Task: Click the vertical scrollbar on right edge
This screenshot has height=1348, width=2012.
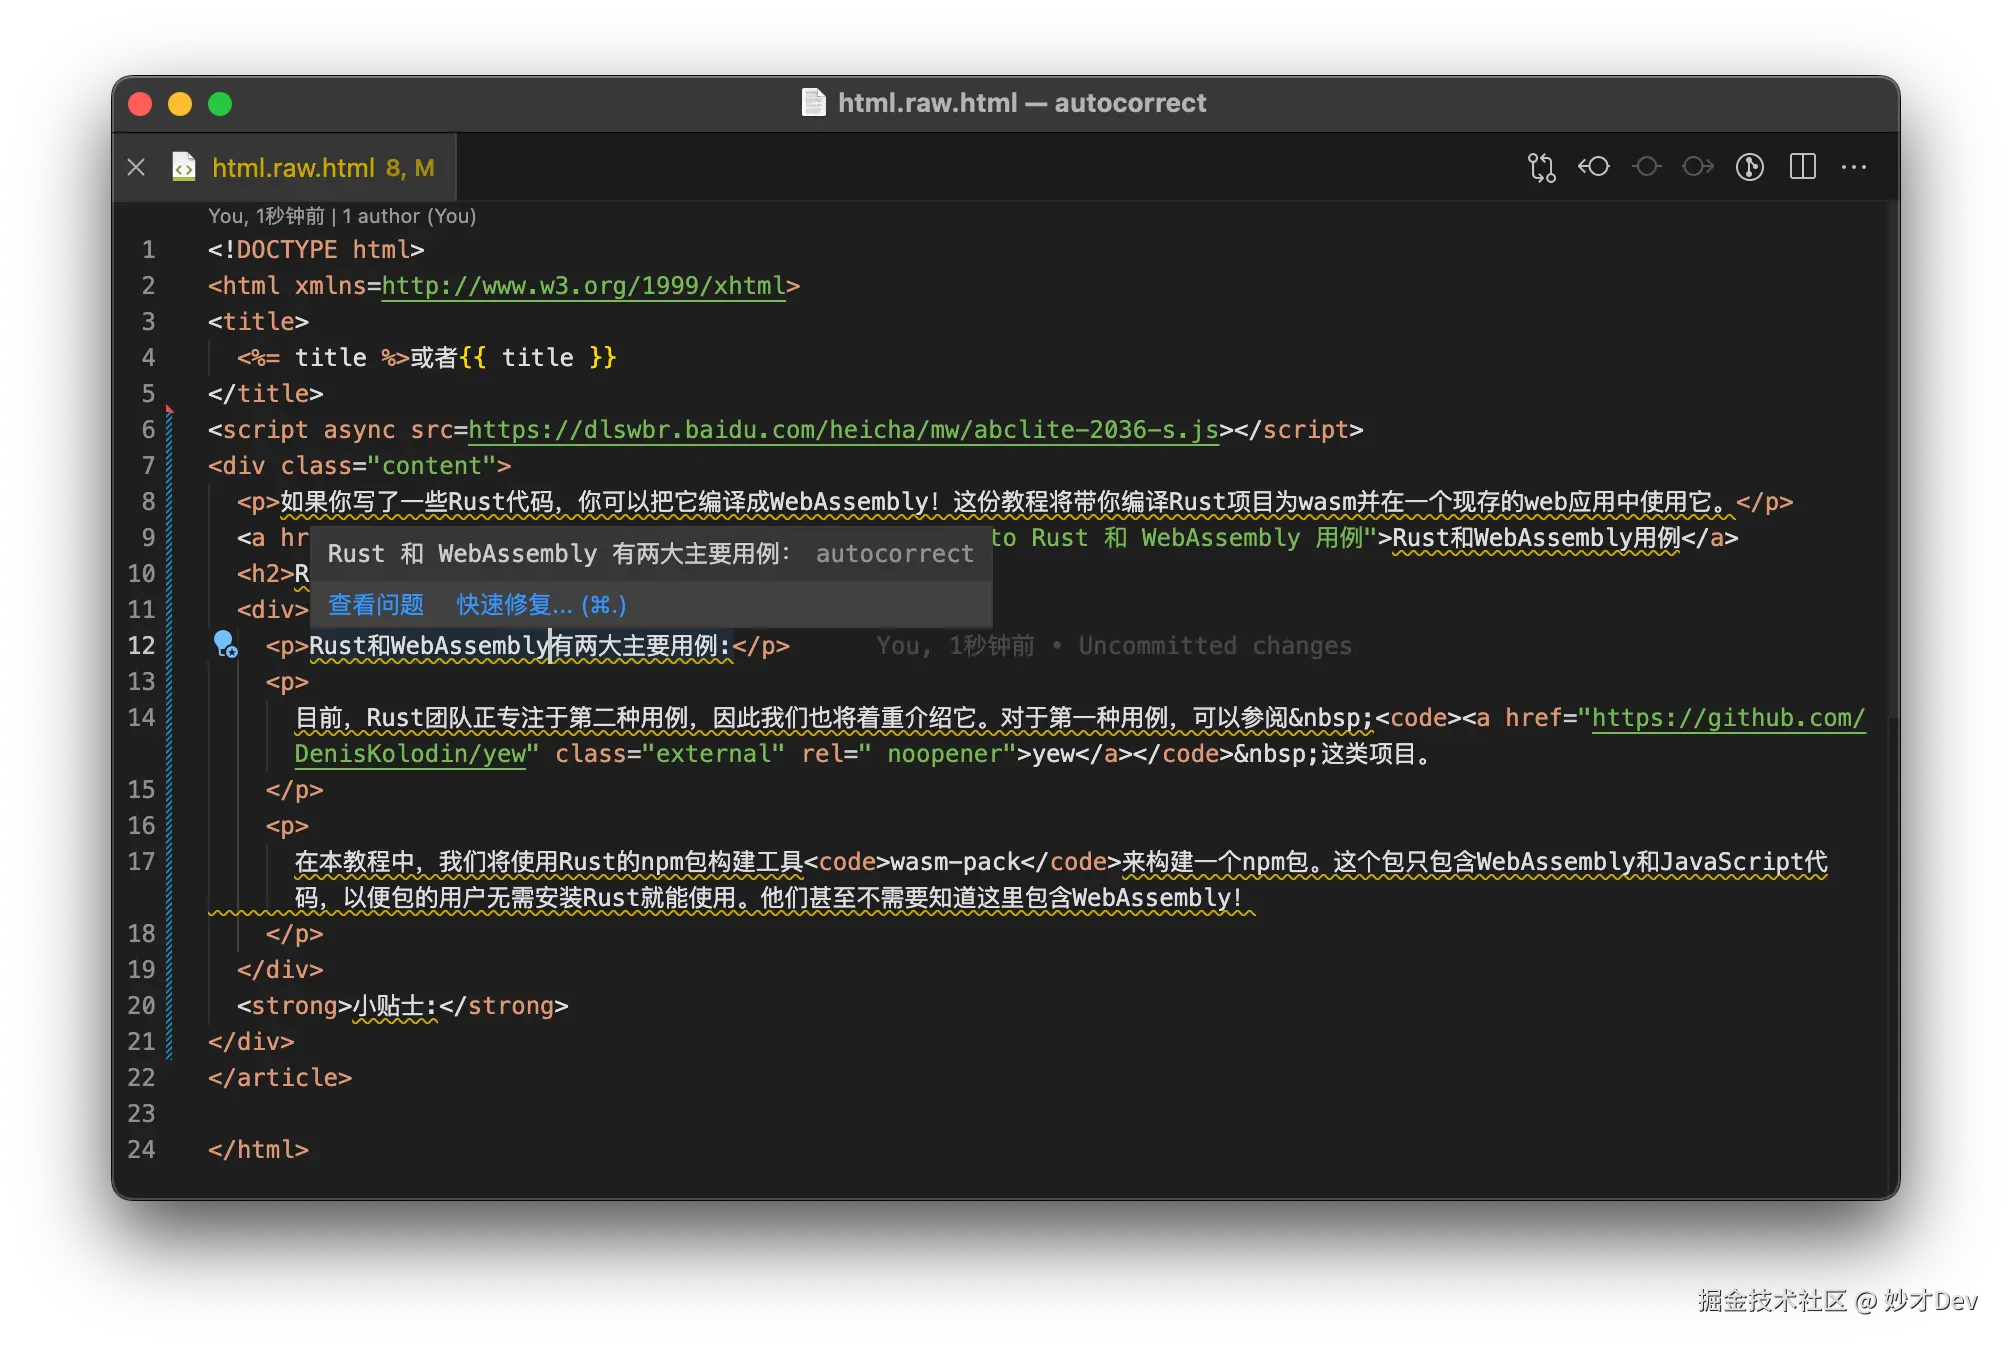Action: point(1891,450)
